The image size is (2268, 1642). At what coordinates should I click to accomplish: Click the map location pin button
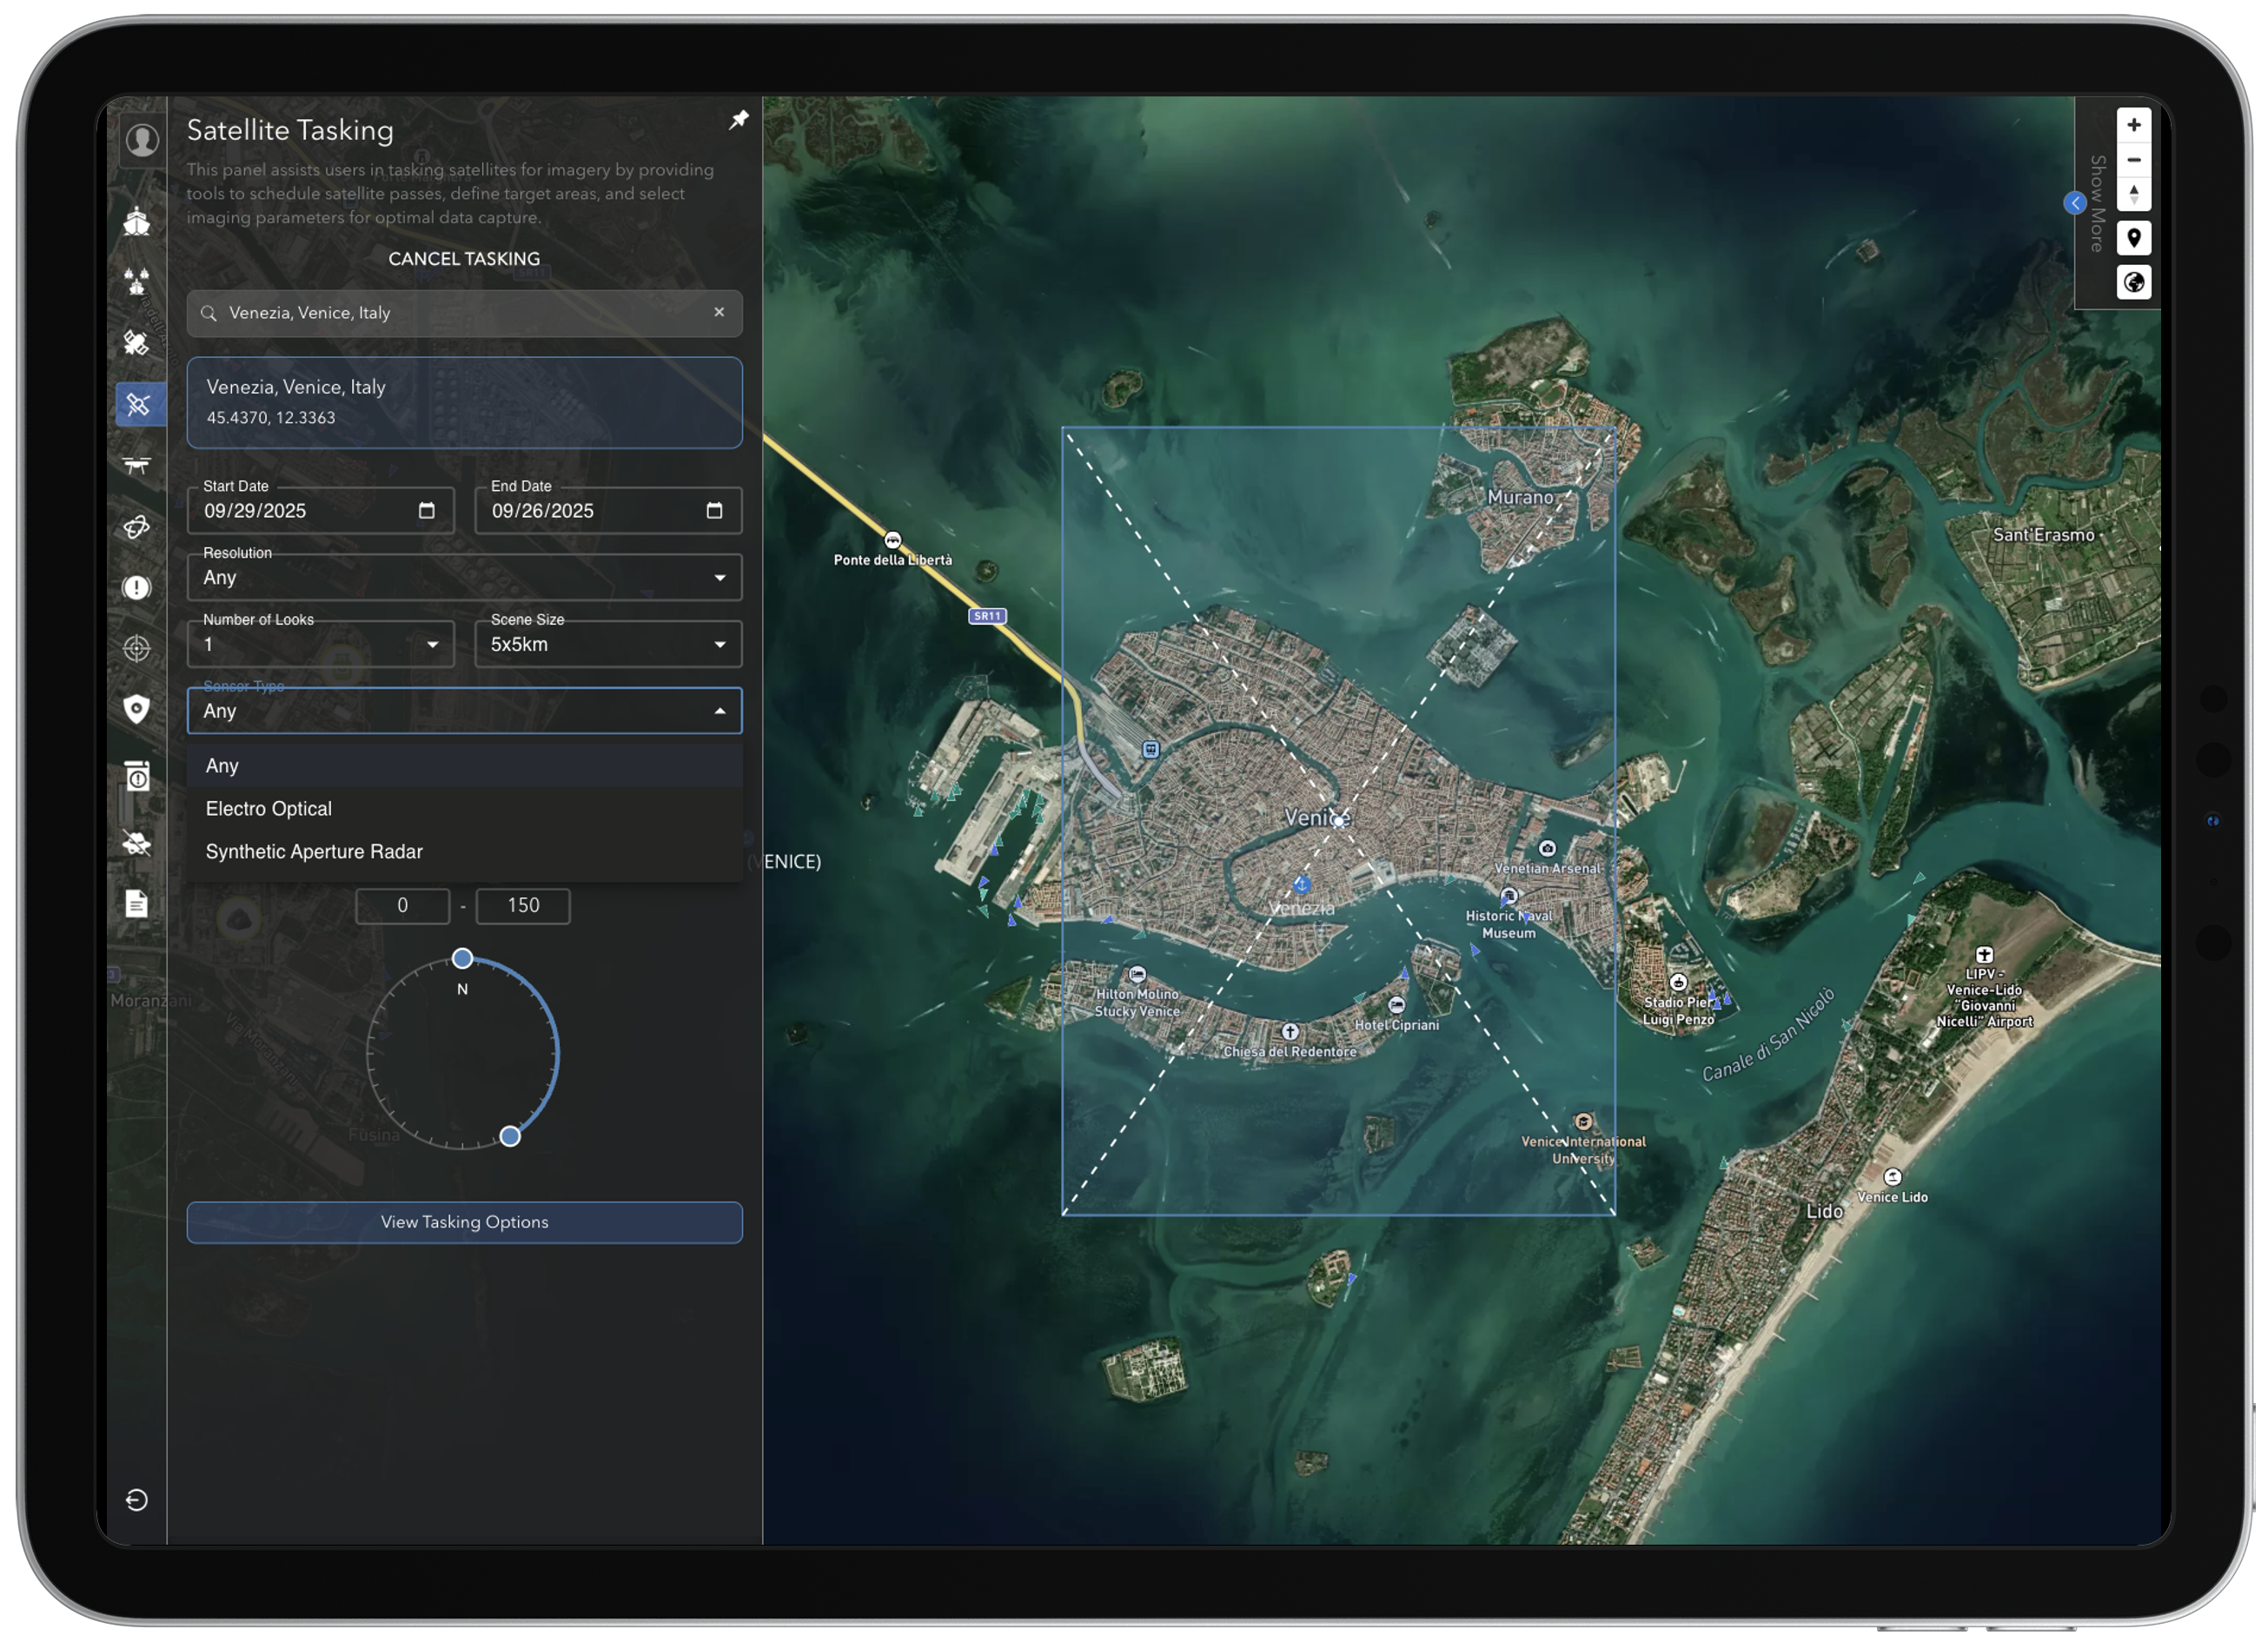[2134, 238]
